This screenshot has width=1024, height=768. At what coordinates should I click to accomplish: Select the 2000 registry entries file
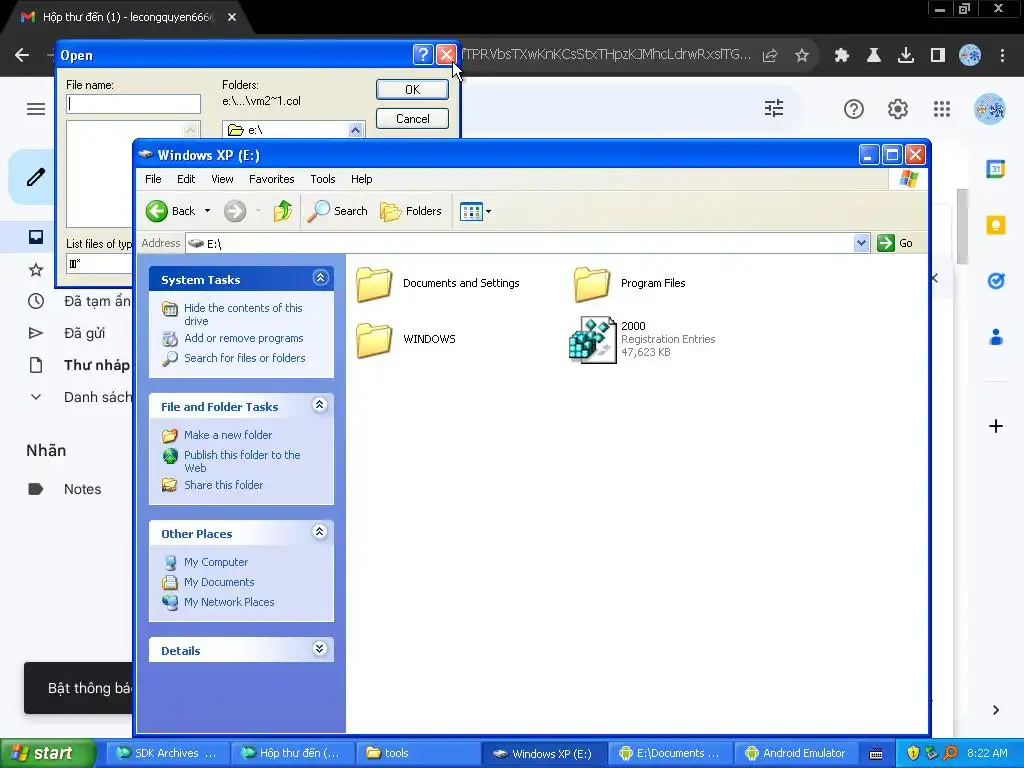(642, 339)
